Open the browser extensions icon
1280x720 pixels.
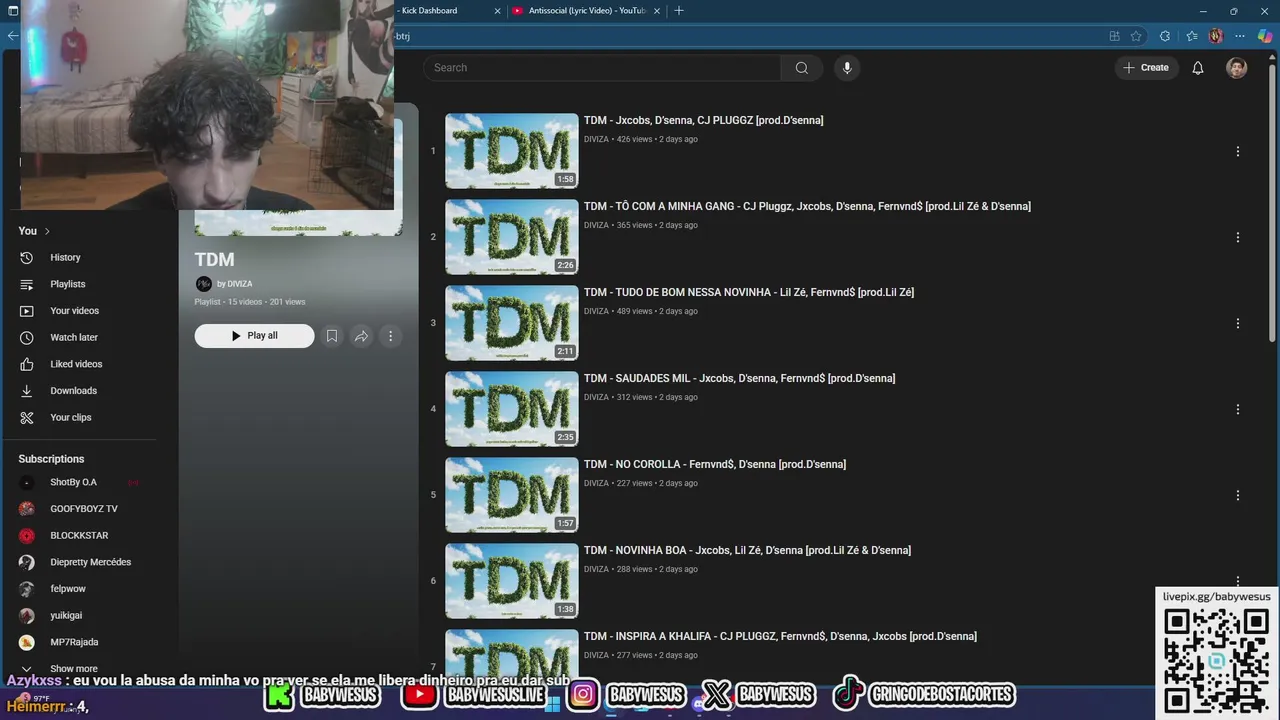pos(1165,36)
